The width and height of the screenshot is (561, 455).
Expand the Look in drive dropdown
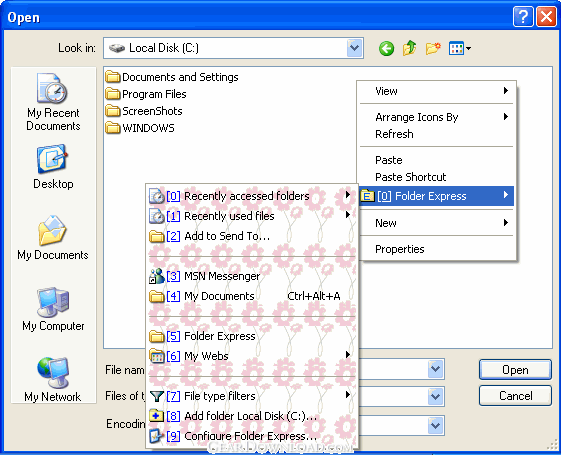(355, 48)
